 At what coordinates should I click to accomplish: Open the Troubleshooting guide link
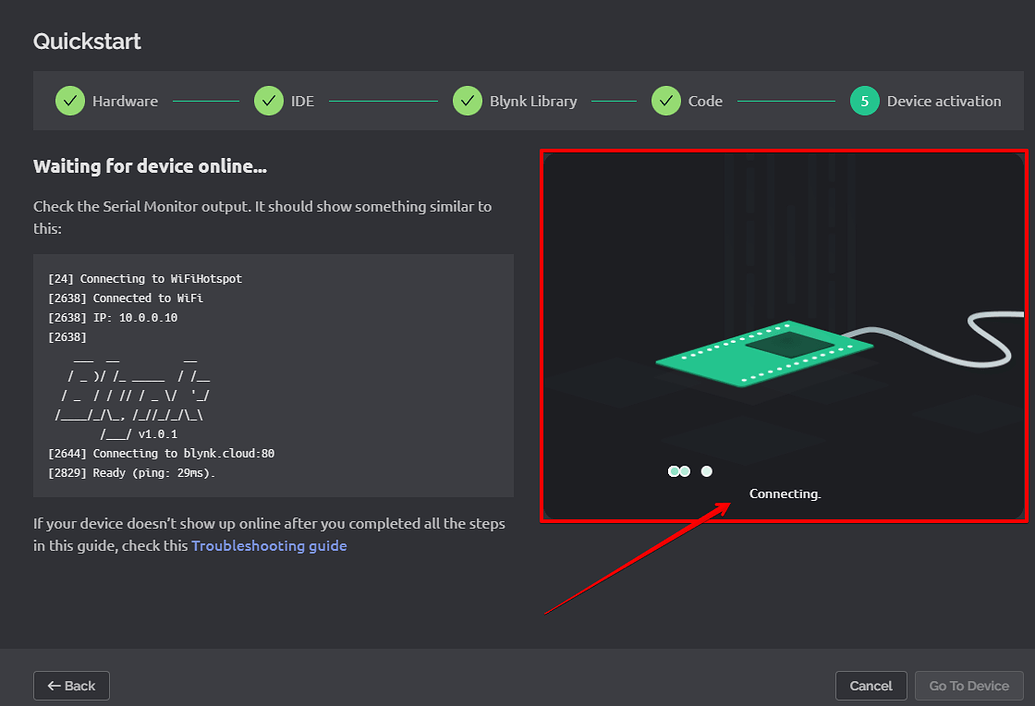pos(269,546)
